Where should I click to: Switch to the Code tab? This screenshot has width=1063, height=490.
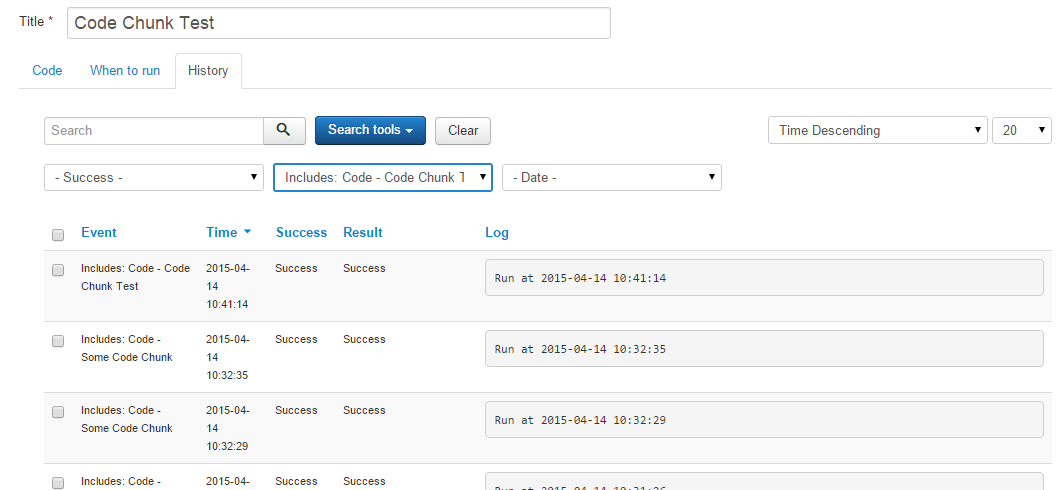click(x=47, y=70)
